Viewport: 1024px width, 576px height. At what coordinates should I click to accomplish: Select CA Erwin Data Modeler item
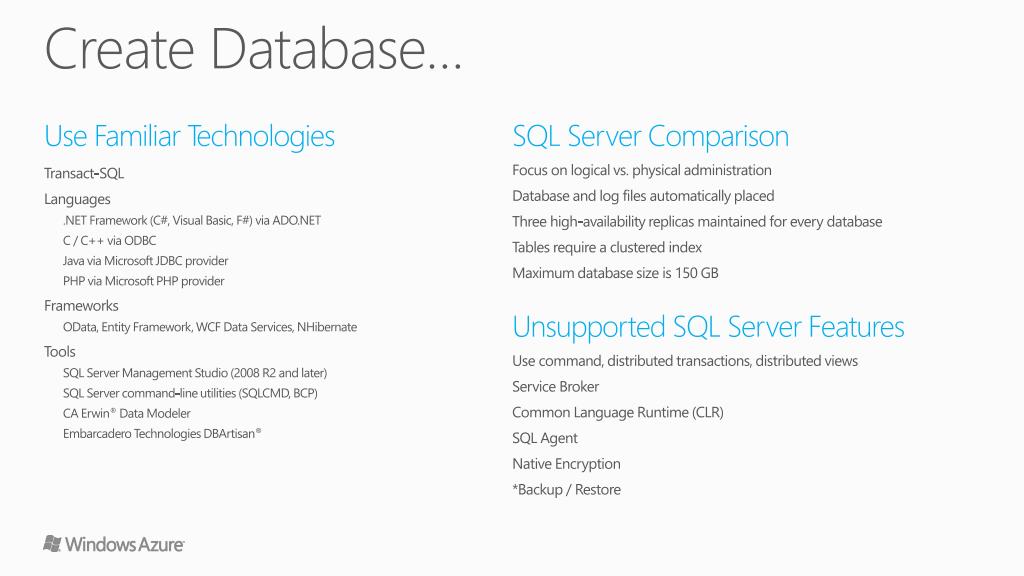click(127, 413)
